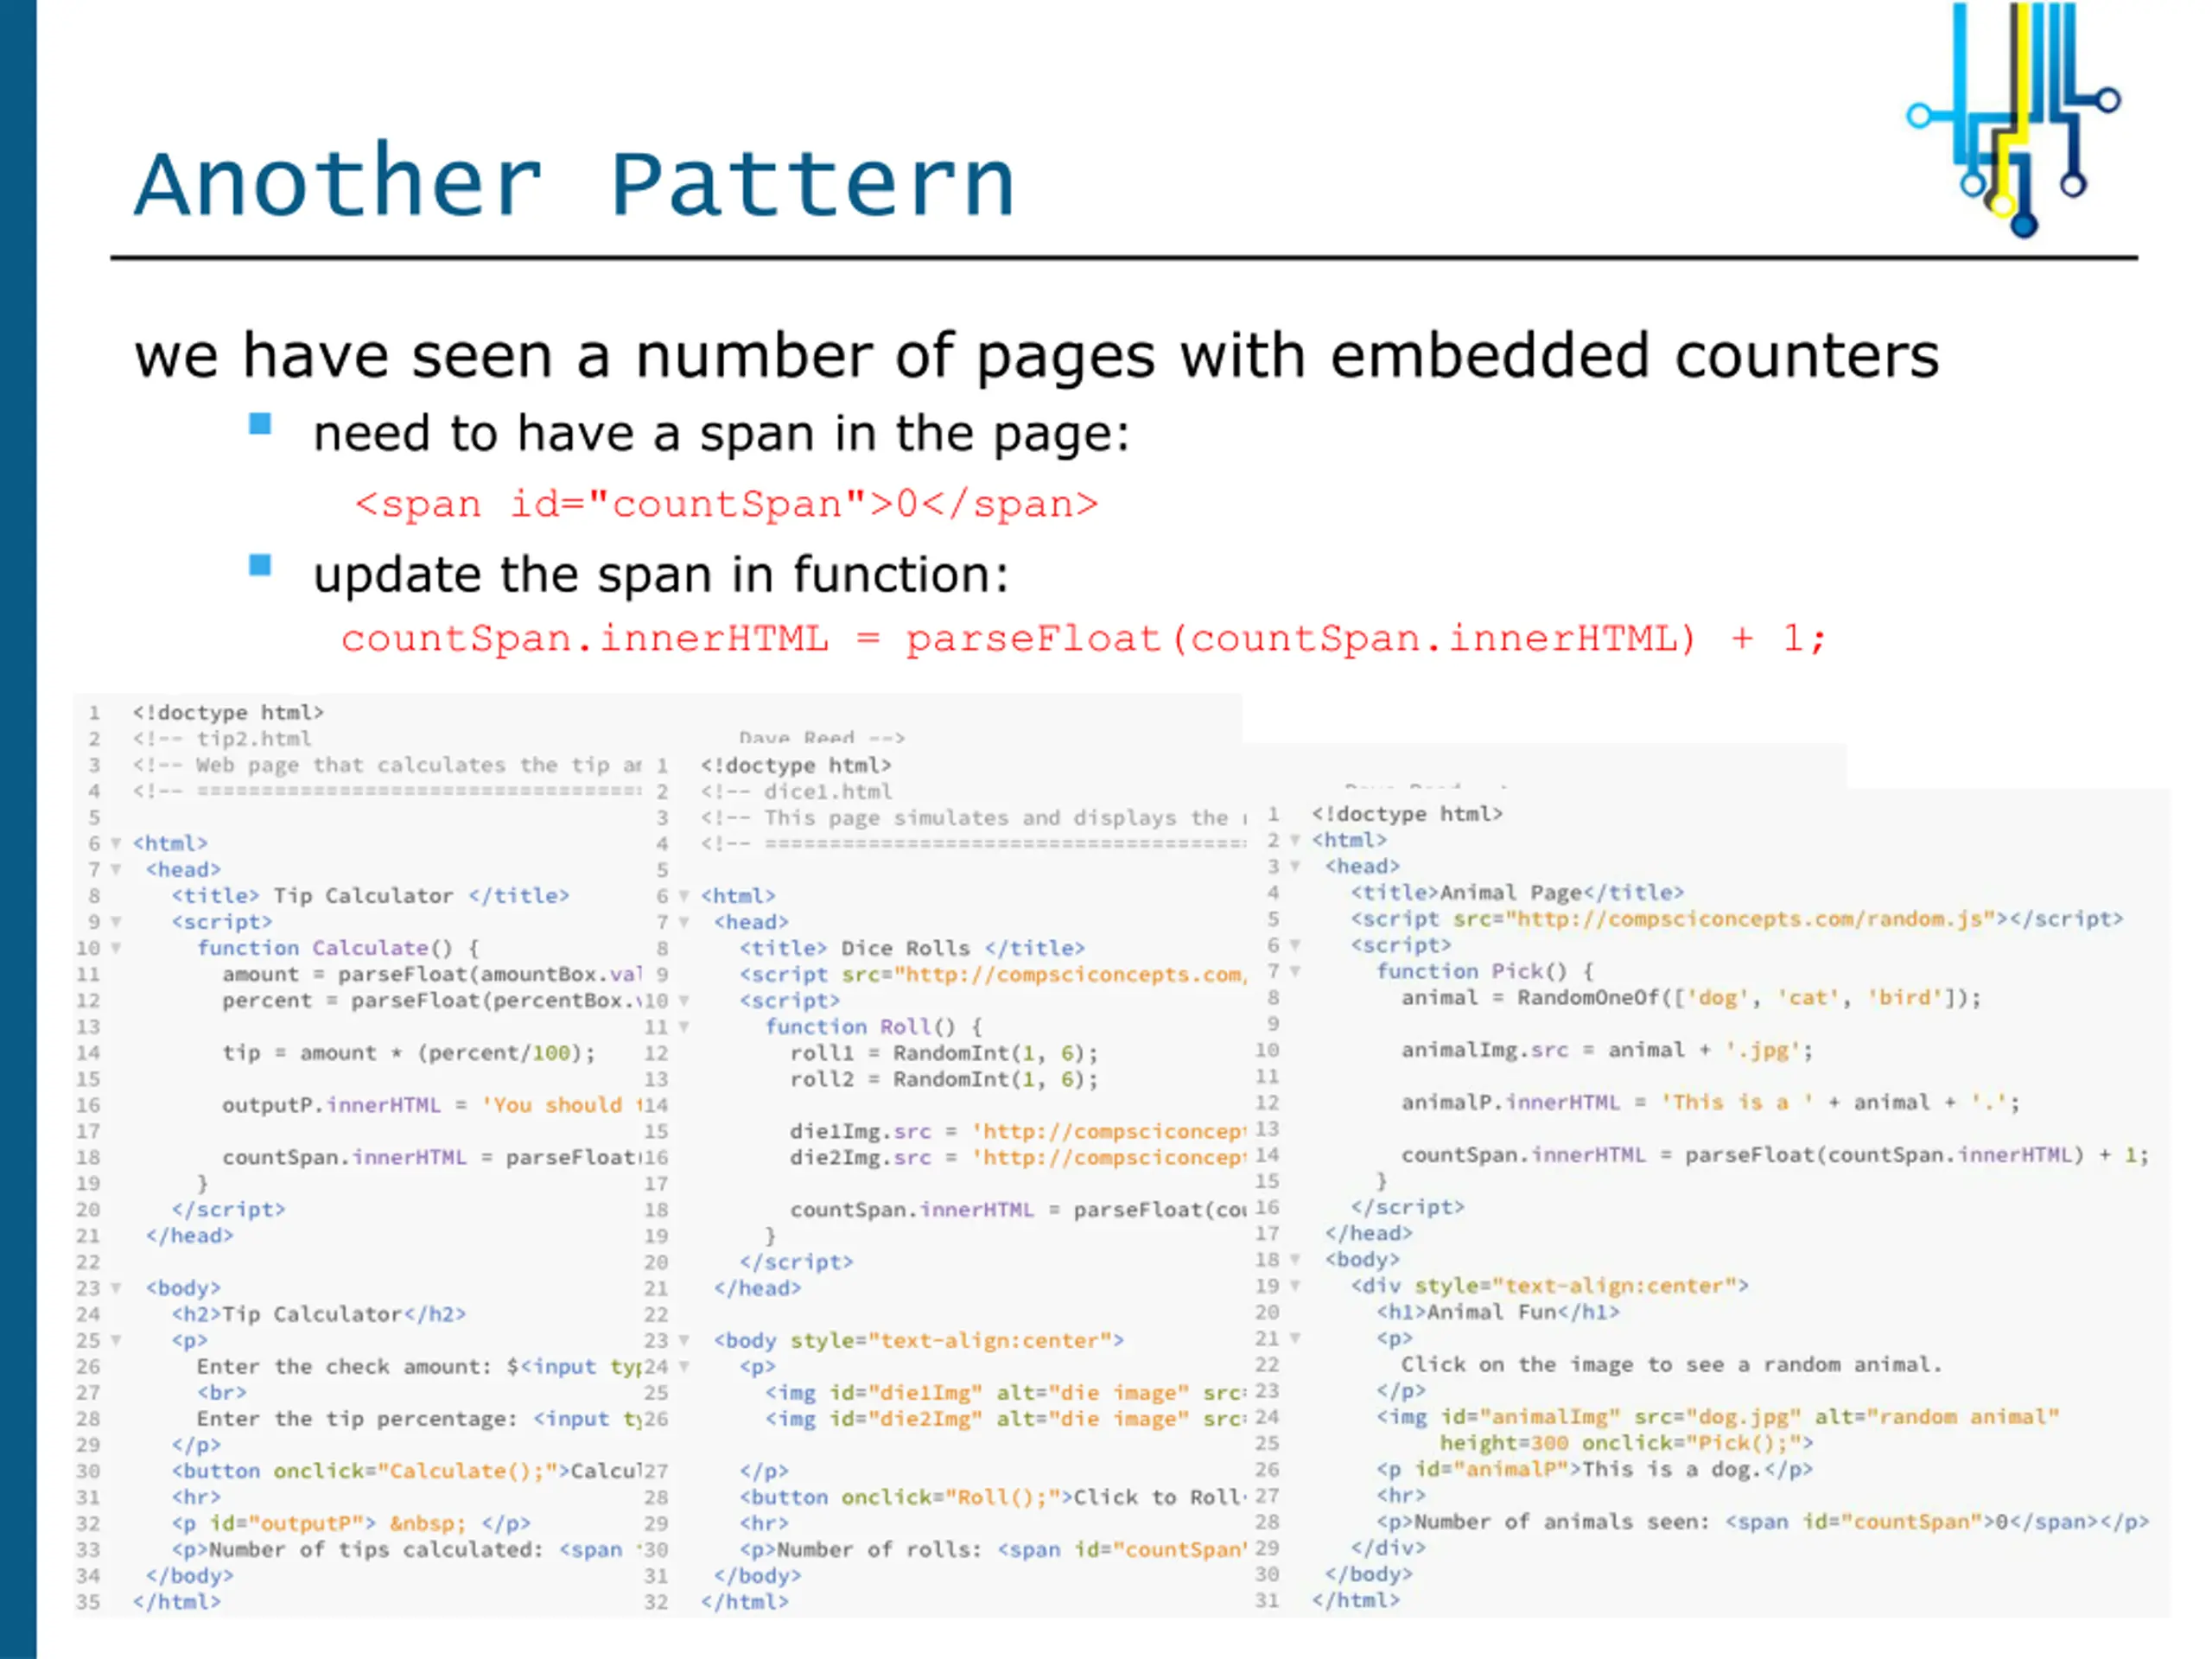
Task: Click the red countSpan.innerHTML parseFloat statement
Action: pyautogui.click(x=1083, y=638)
